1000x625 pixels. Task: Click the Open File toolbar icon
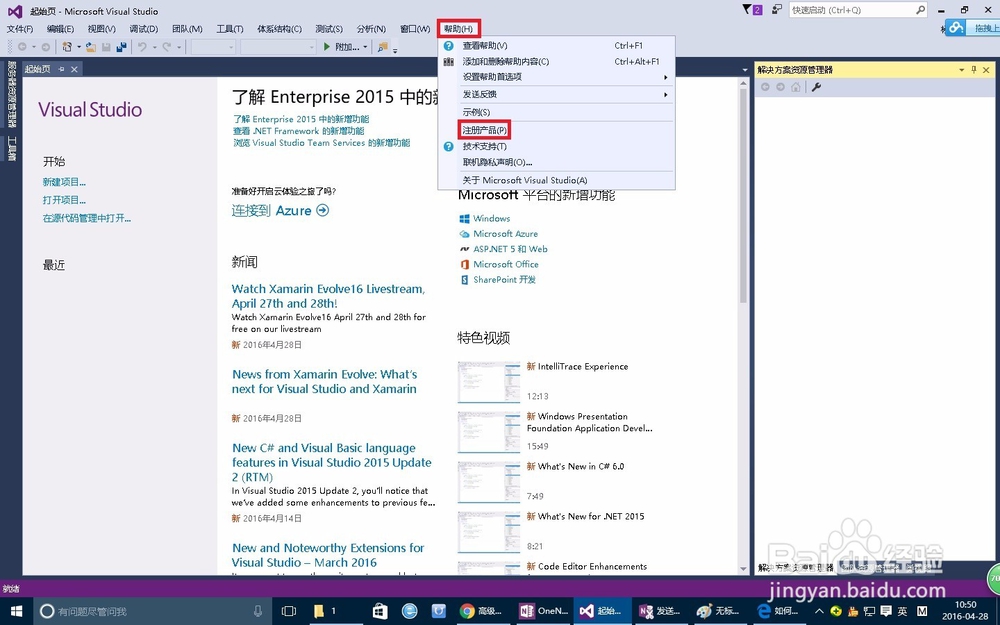point(91,47)
